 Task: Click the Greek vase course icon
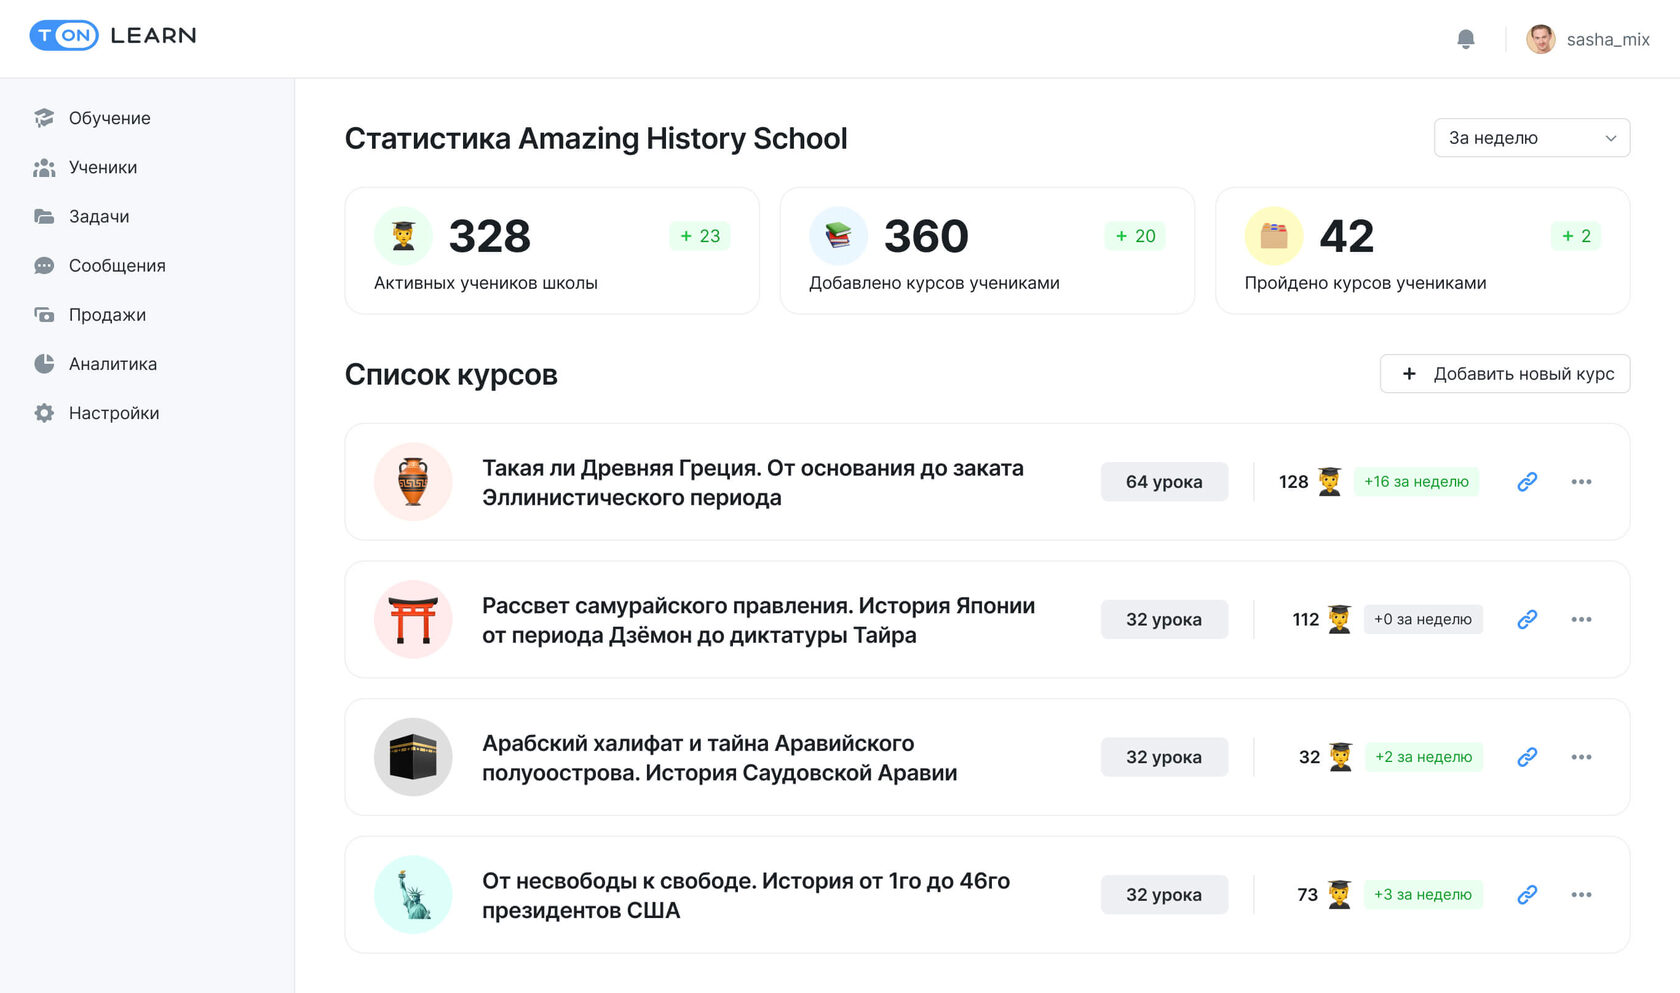pyautogui.click(x=413, y=482)
